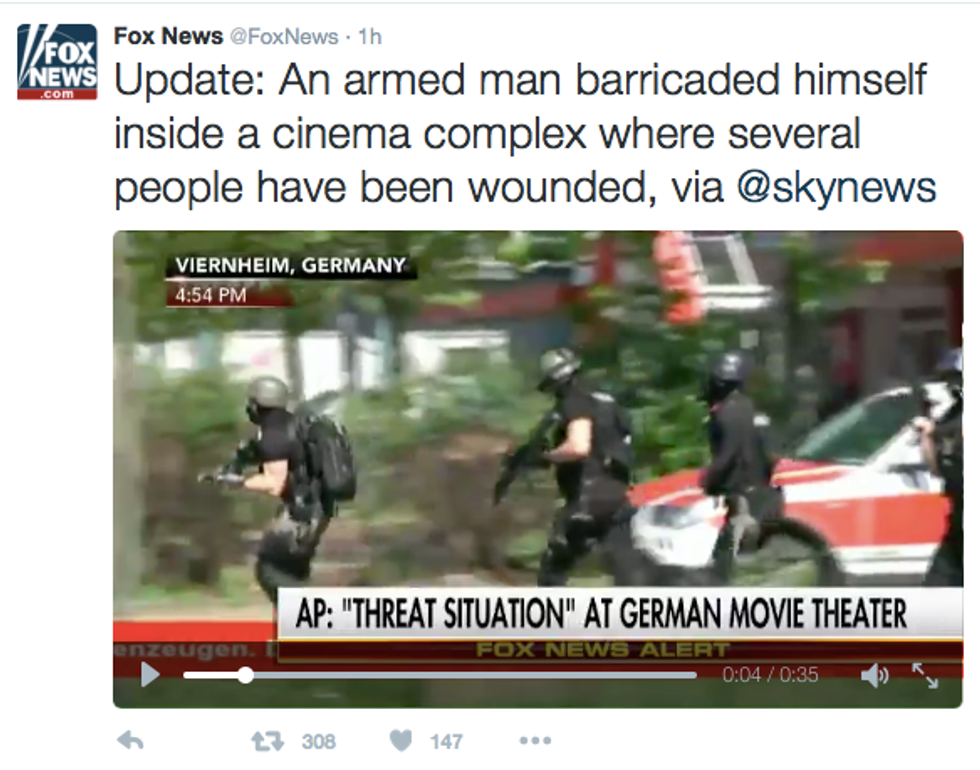Click the 0:04 / 0:35 time display
Image resolution: width=980 pixels, height=770 pixels.
(770, 674)
